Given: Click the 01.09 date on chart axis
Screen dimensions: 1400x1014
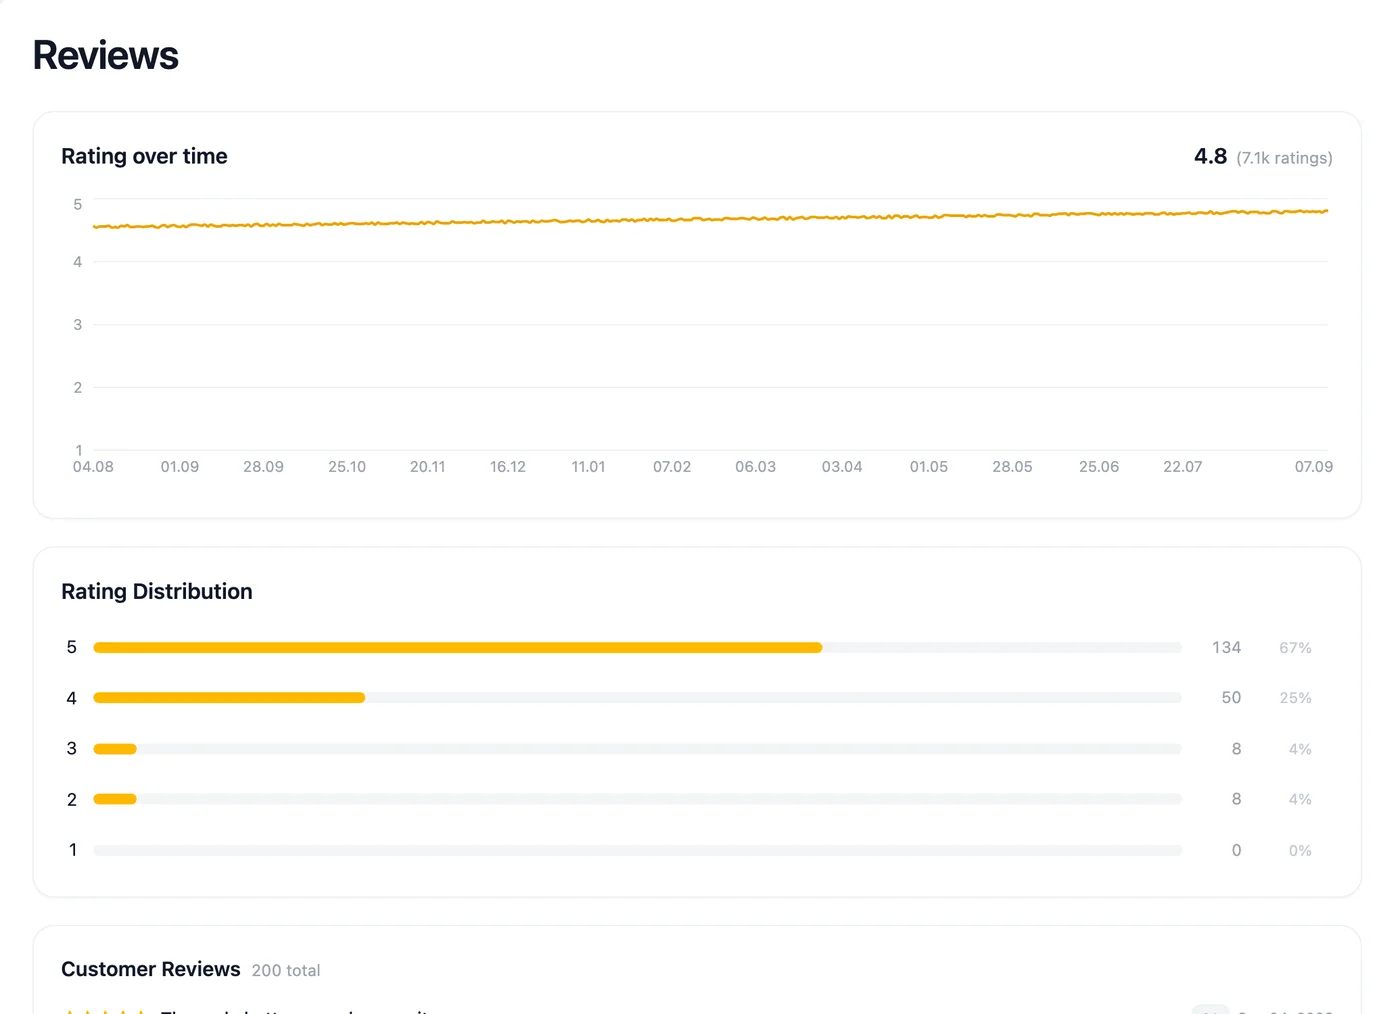Looking at the screenshot, I should (180, 467).
